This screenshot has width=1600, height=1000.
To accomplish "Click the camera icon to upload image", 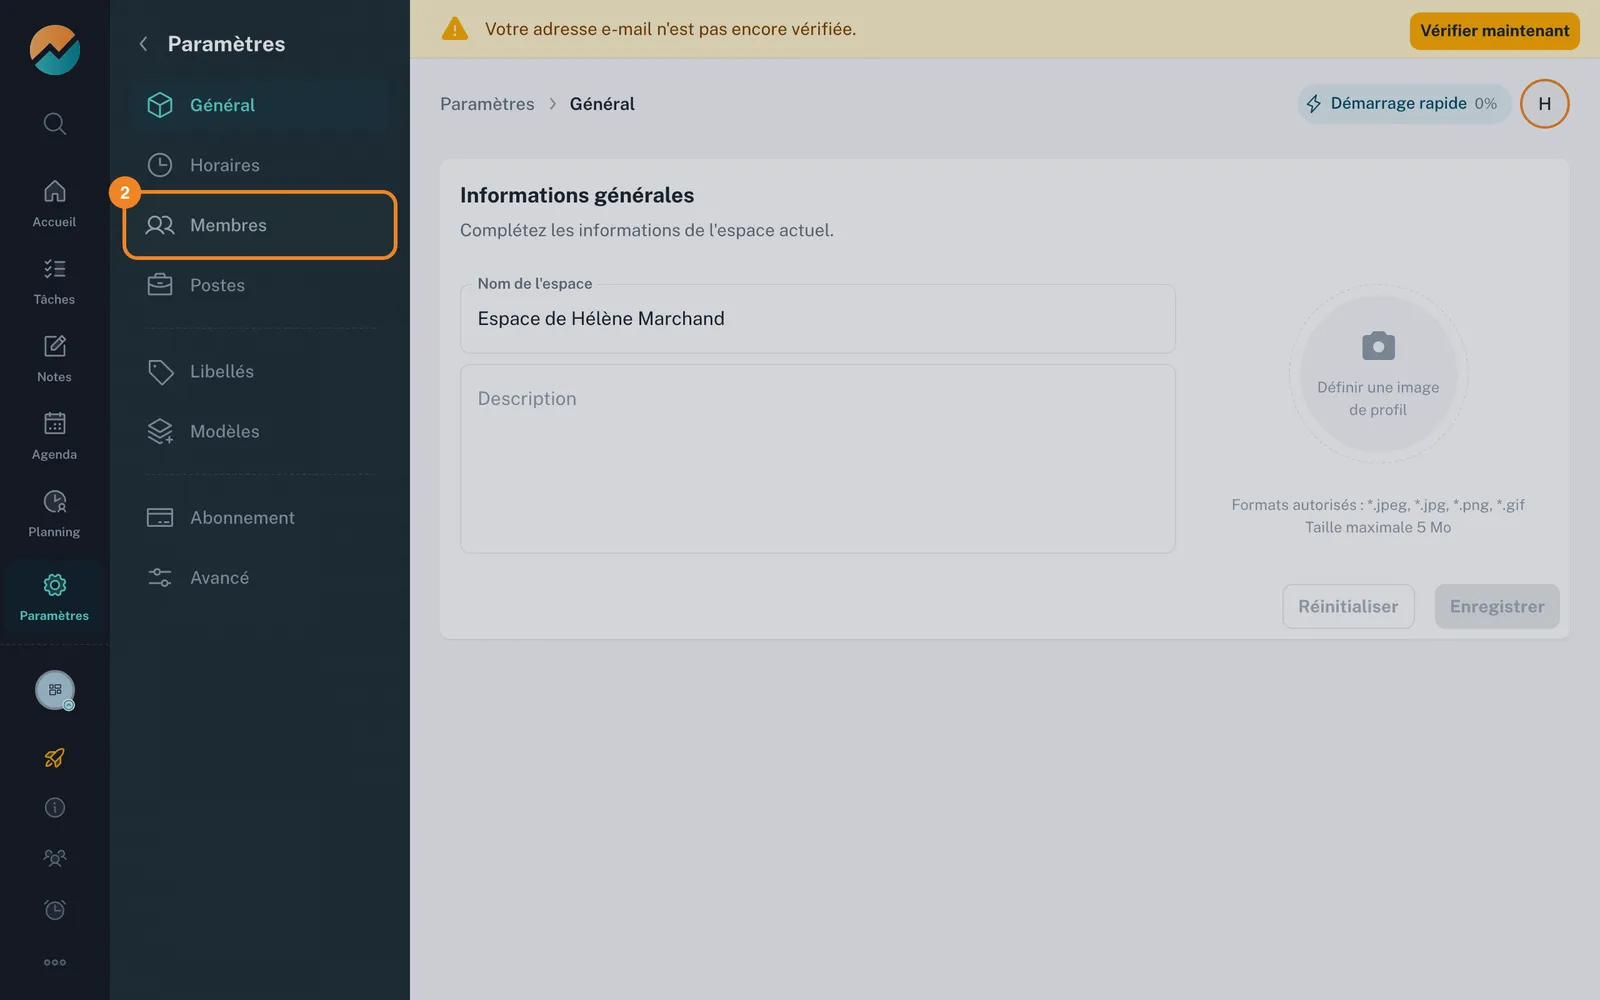I will pyautogui.click(x=1378, y=346).
